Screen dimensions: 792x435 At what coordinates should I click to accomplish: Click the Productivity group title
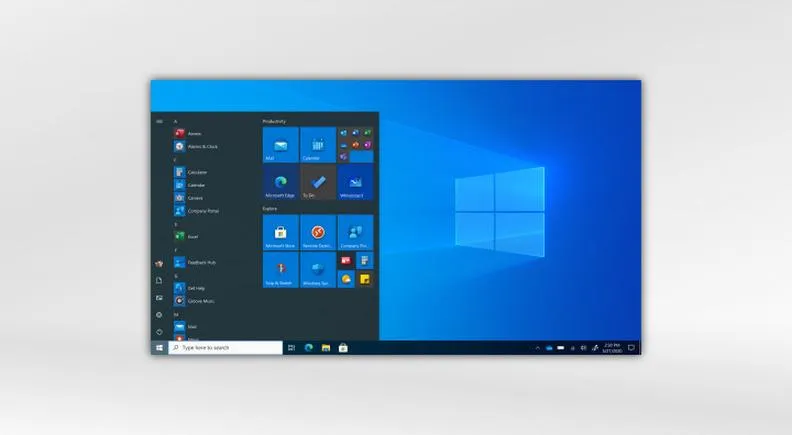point(274,121)
